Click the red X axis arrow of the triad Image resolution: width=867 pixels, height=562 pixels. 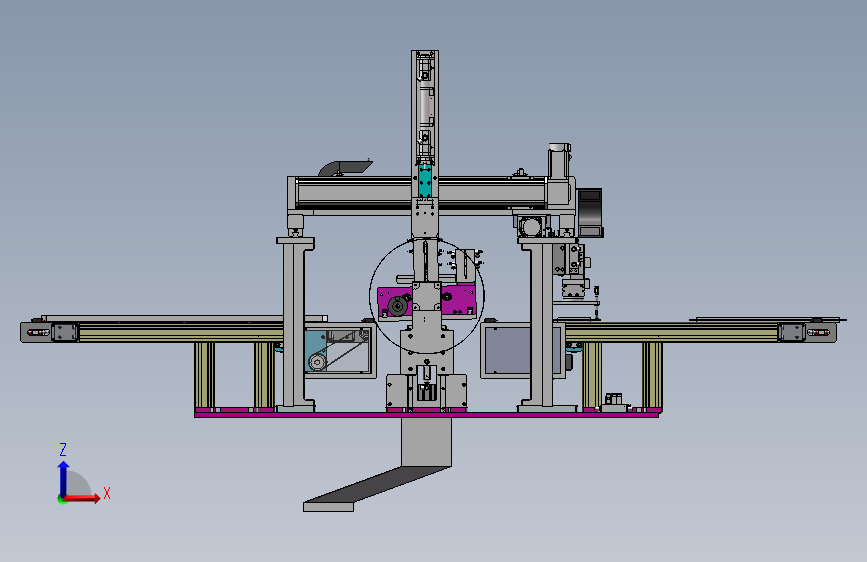83,498
